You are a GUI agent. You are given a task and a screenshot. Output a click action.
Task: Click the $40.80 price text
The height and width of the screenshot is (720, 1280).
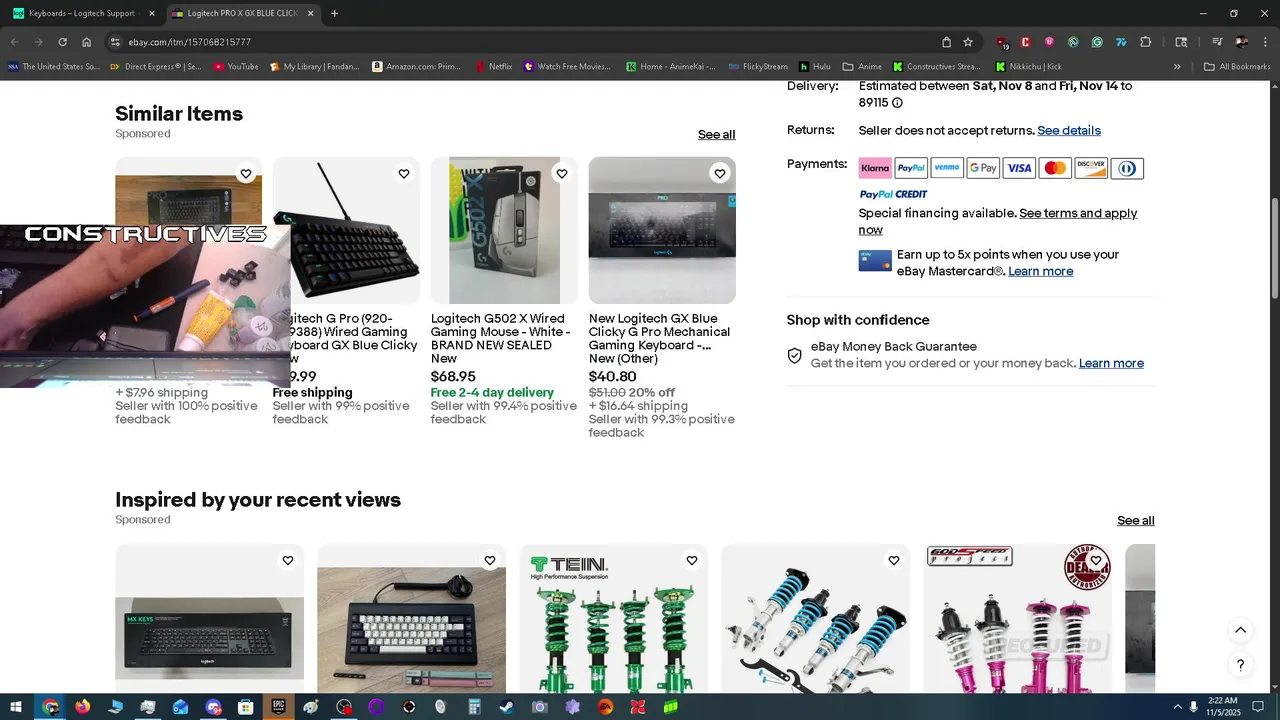pyautogui.click(x=612, y=377)
